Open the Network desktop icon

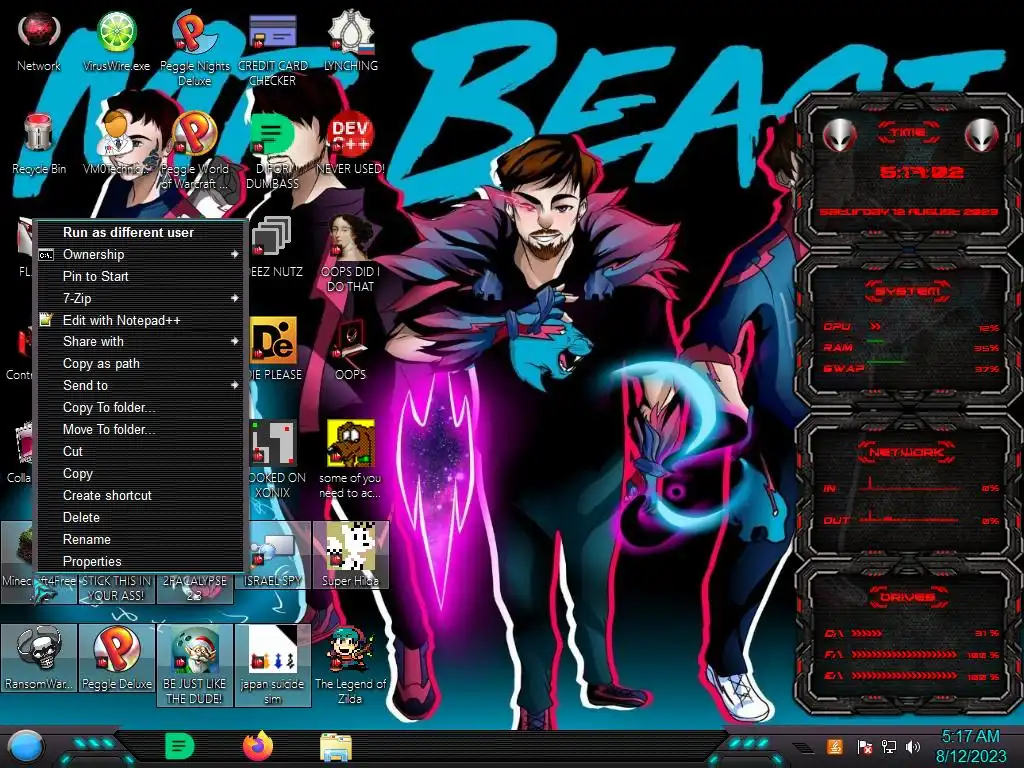(39, 40)
